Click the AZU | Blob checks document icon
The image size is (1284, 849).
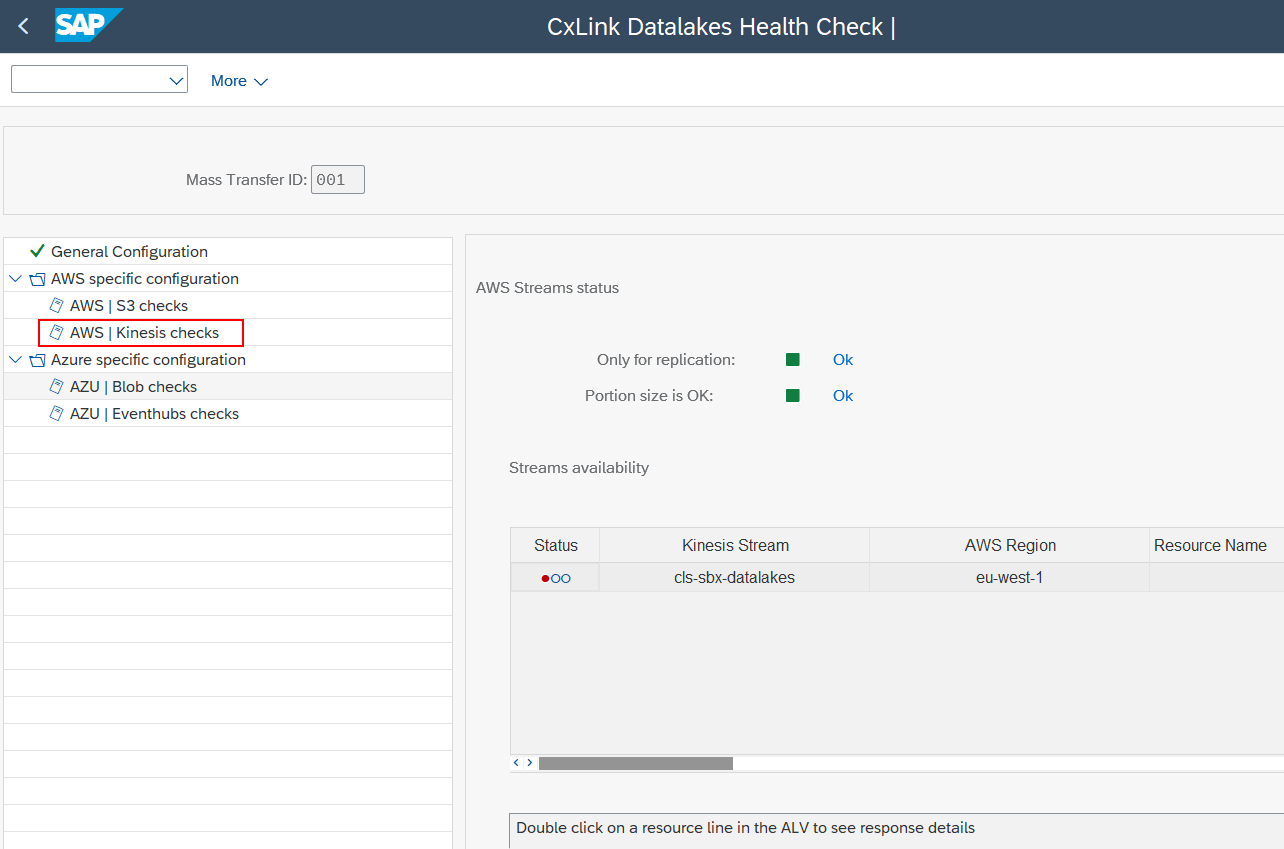click(57, 386)
